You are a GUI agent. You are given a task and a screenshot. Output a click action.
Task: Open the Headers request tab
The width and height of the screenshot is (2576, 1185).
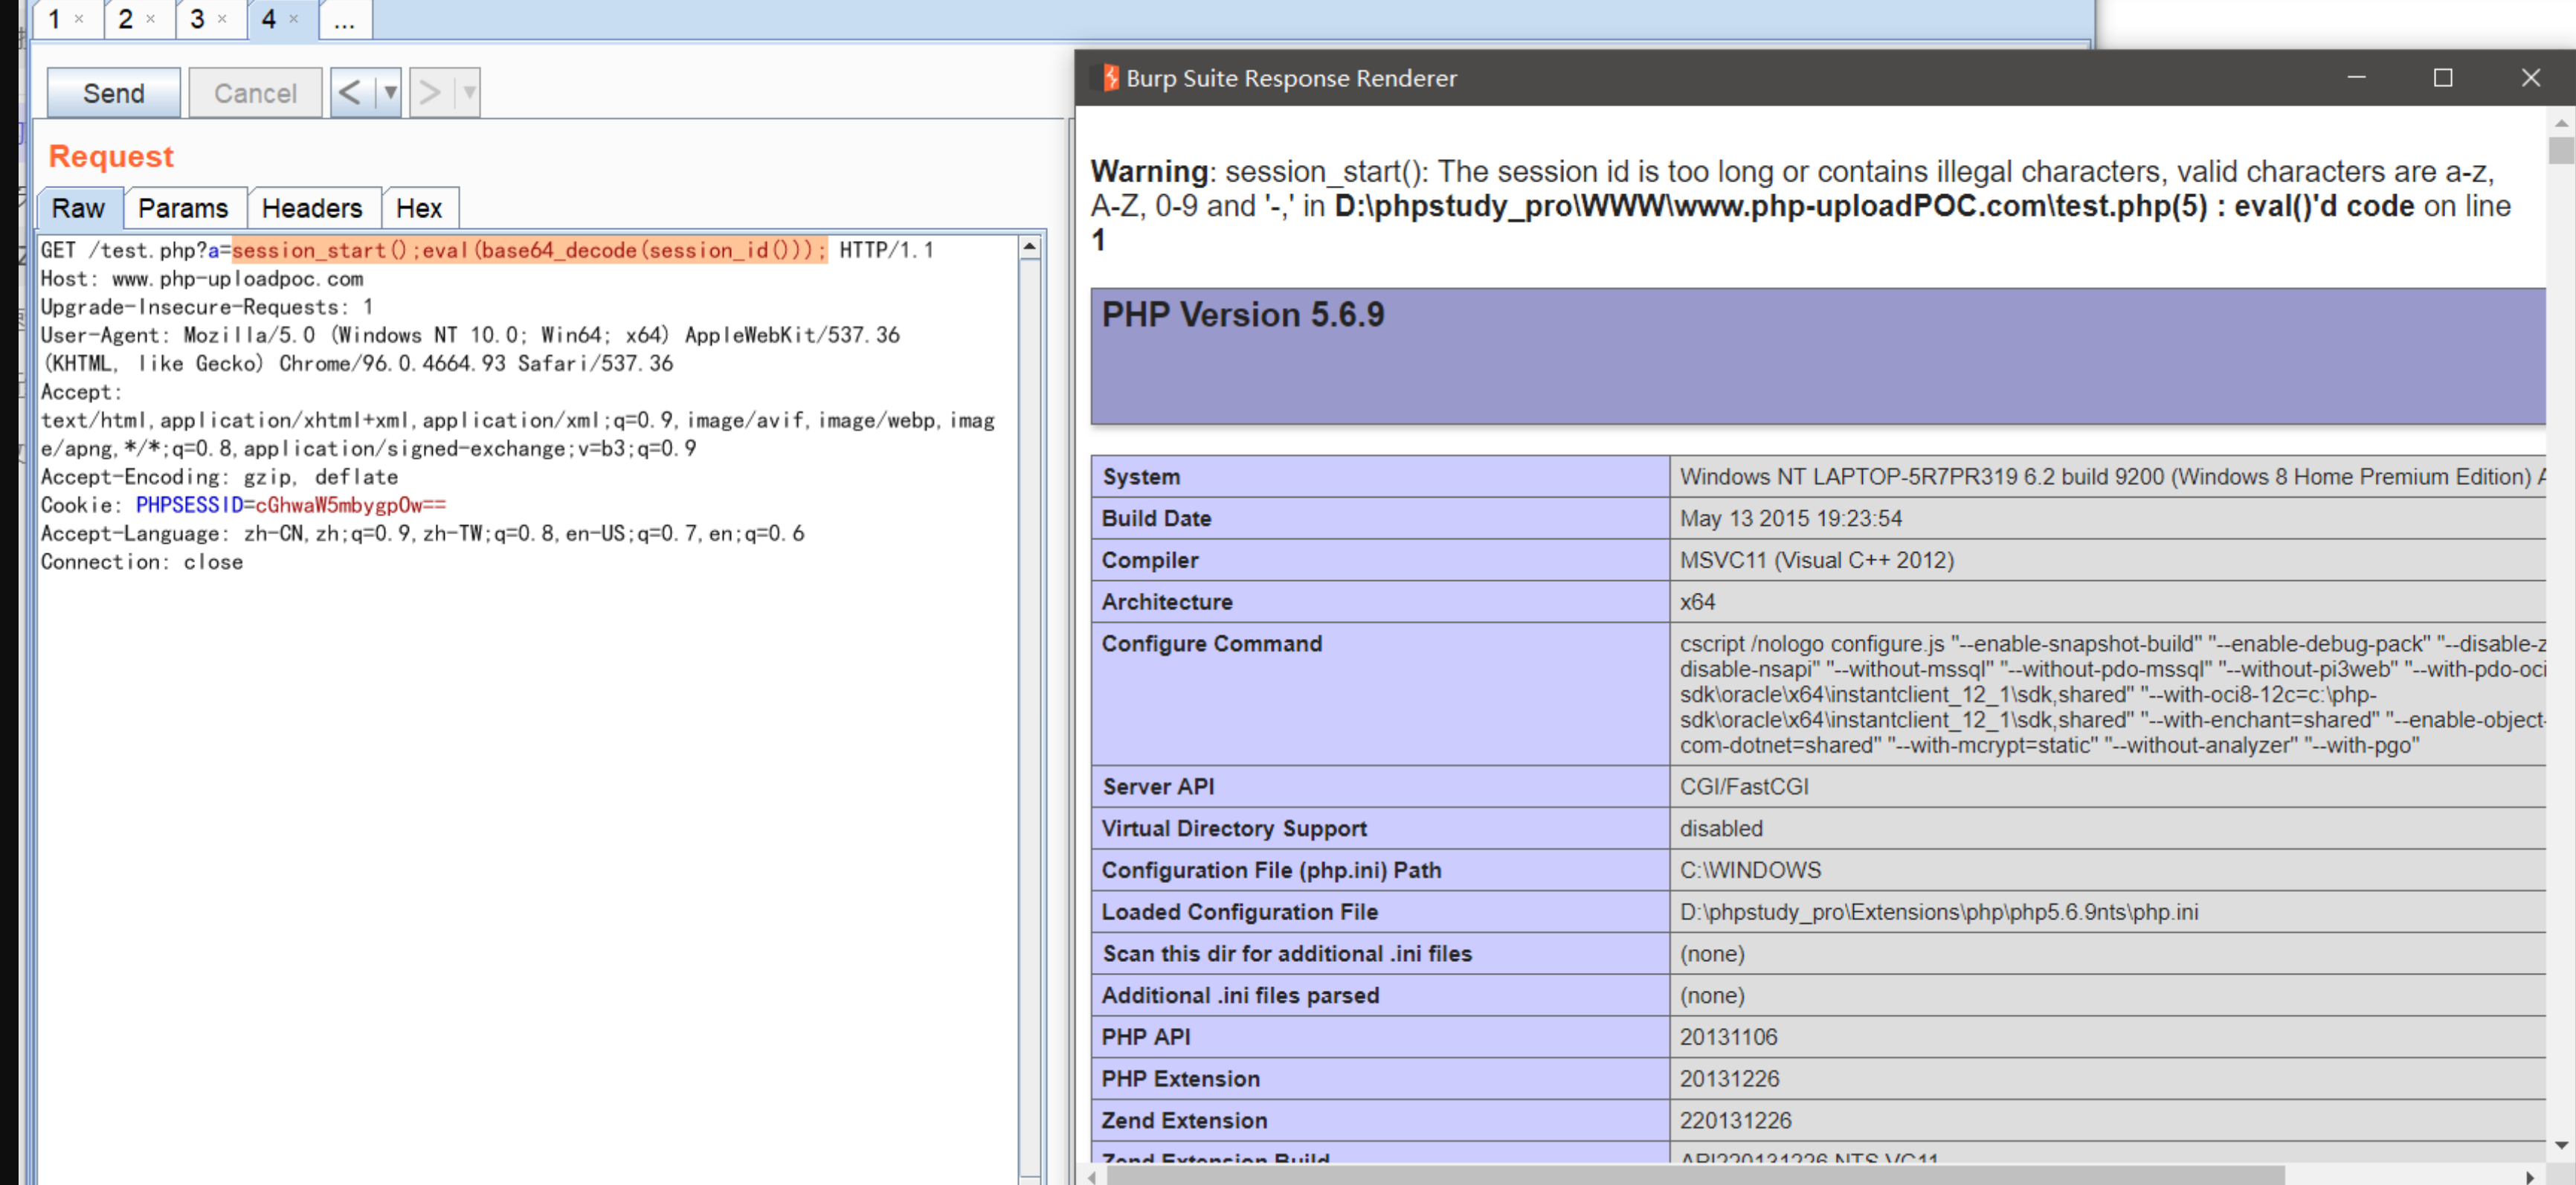pyautogui.click(x=313, y=208)
